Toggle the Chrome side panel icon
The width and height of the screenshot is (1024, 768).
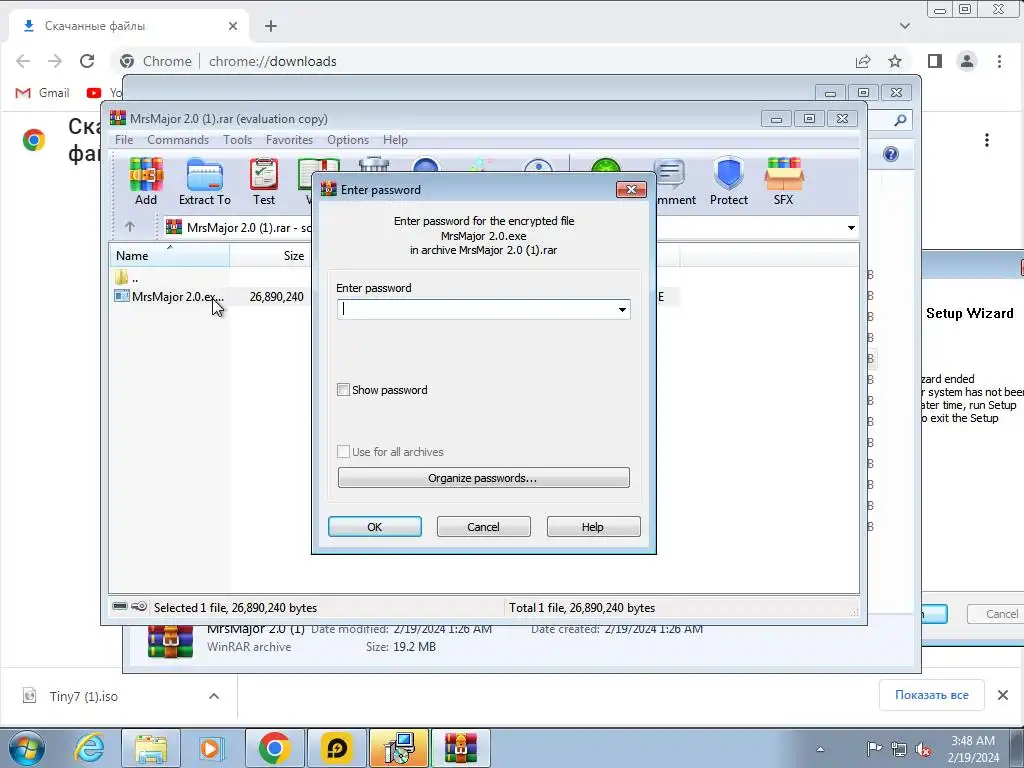click(x=935, y=61)
